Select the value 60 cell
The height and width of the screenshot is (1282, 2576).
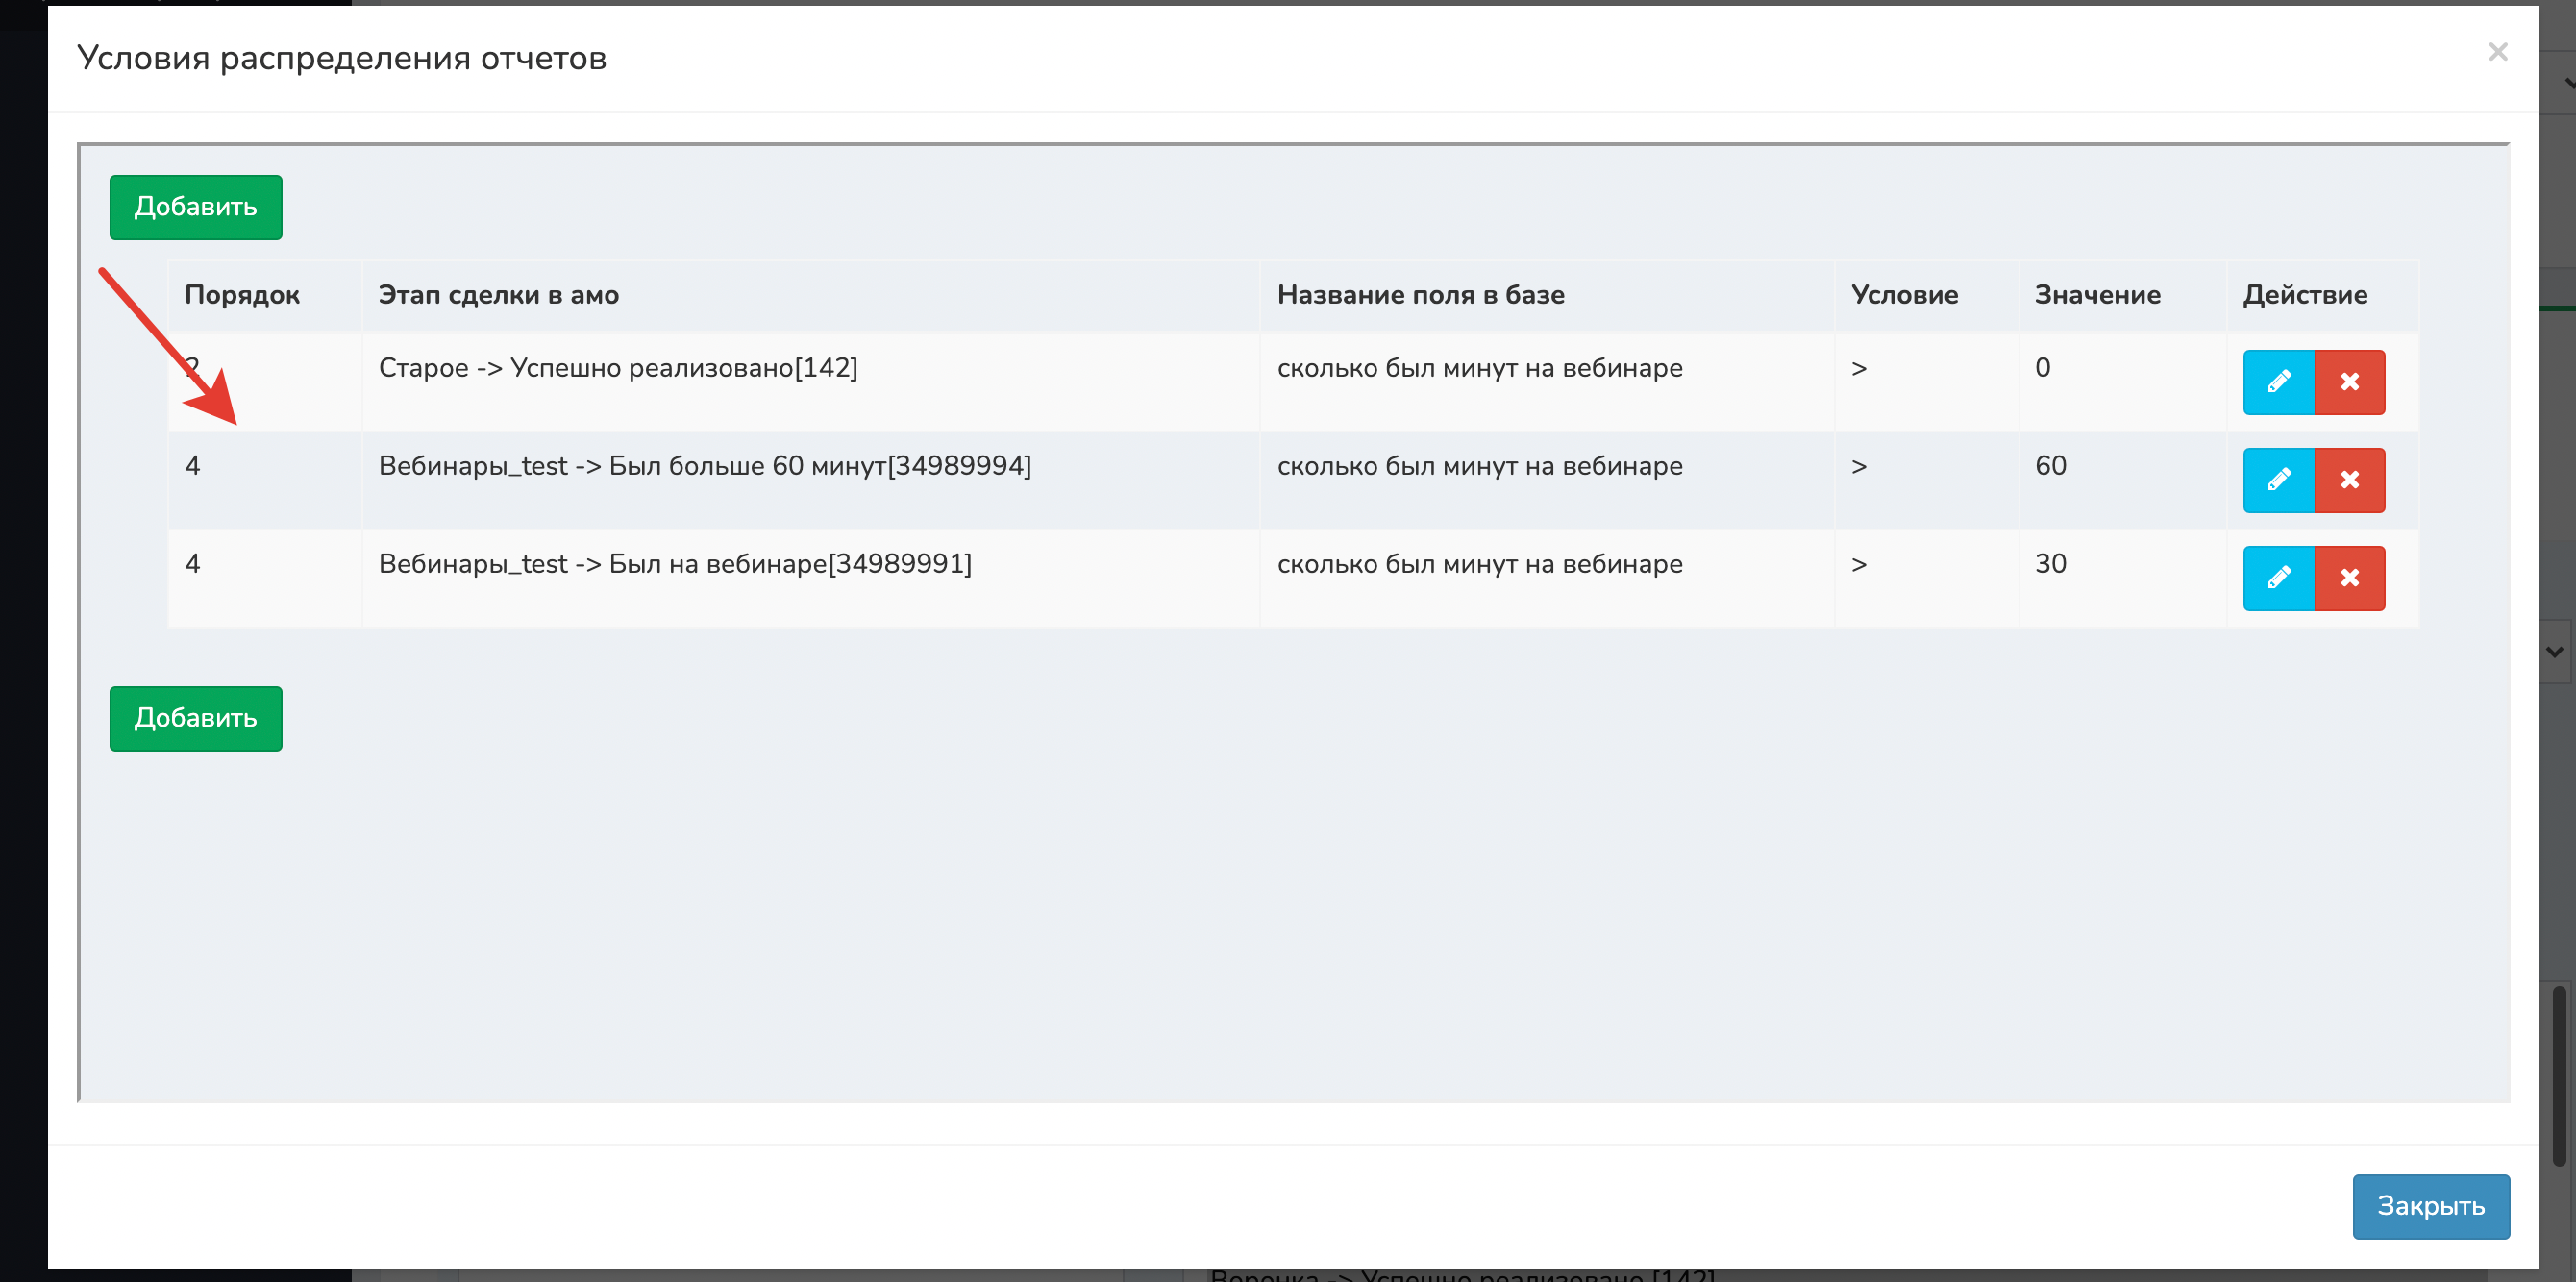click(x=2050, y=466)
